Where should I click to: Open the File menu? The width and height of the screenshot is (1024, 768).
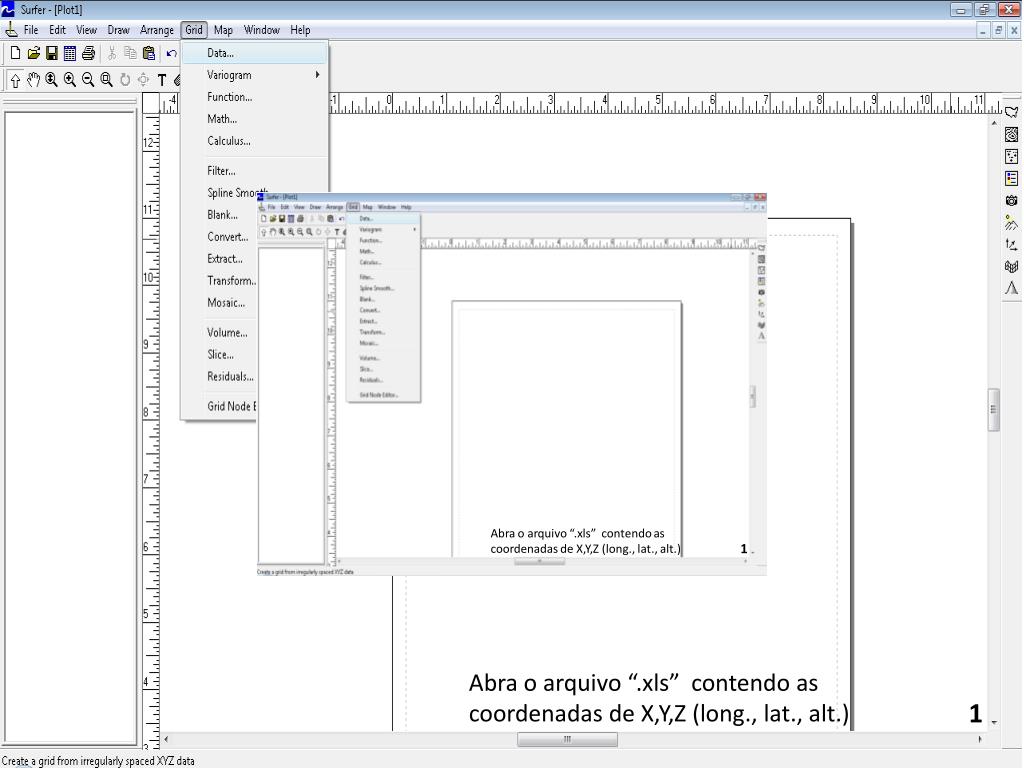click(31, 30)
